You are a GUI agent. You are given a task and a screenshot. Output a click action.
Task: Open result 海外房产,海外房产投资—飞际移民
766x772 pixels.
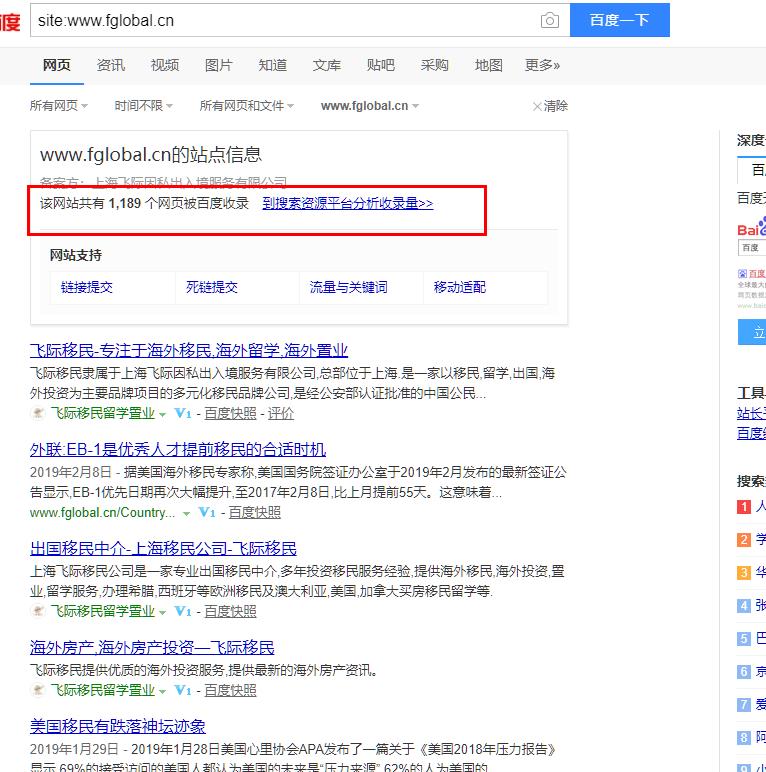tap(152, 647)
